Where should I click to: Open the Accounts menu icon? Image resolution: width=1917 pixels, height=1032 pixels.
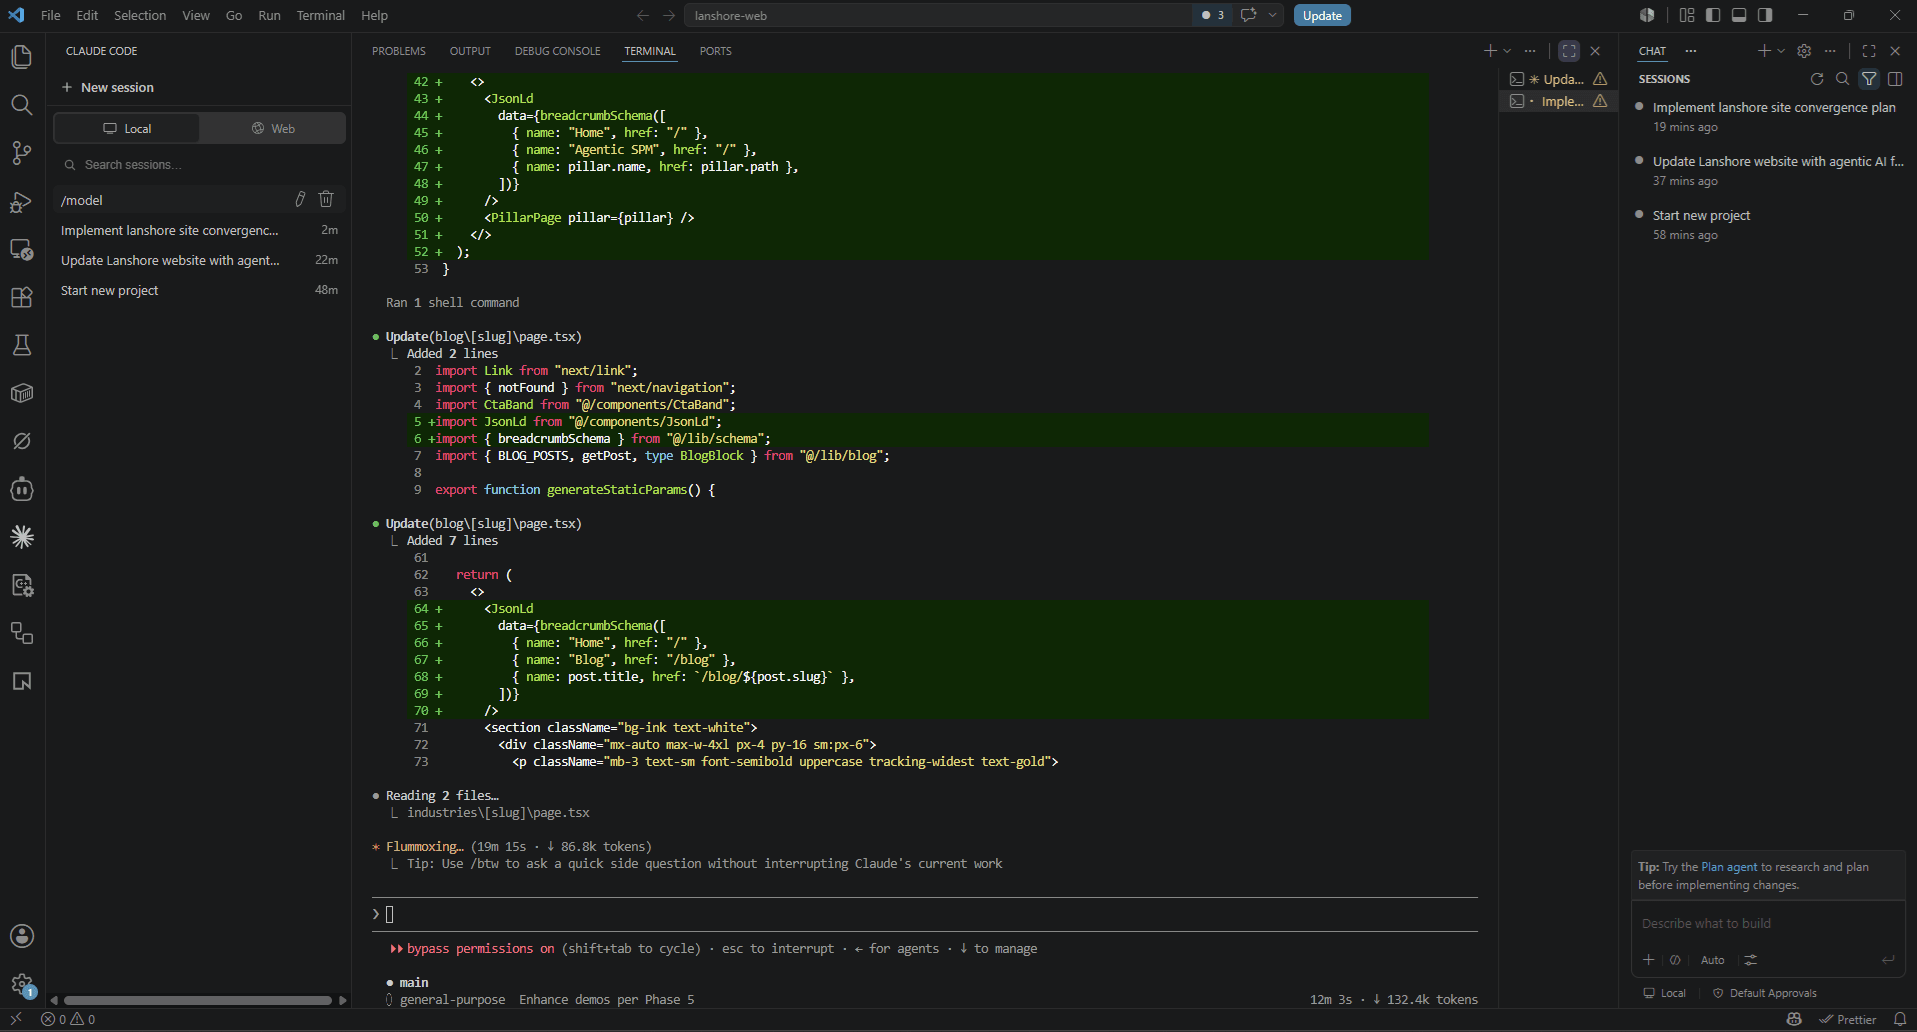[22, 936]
